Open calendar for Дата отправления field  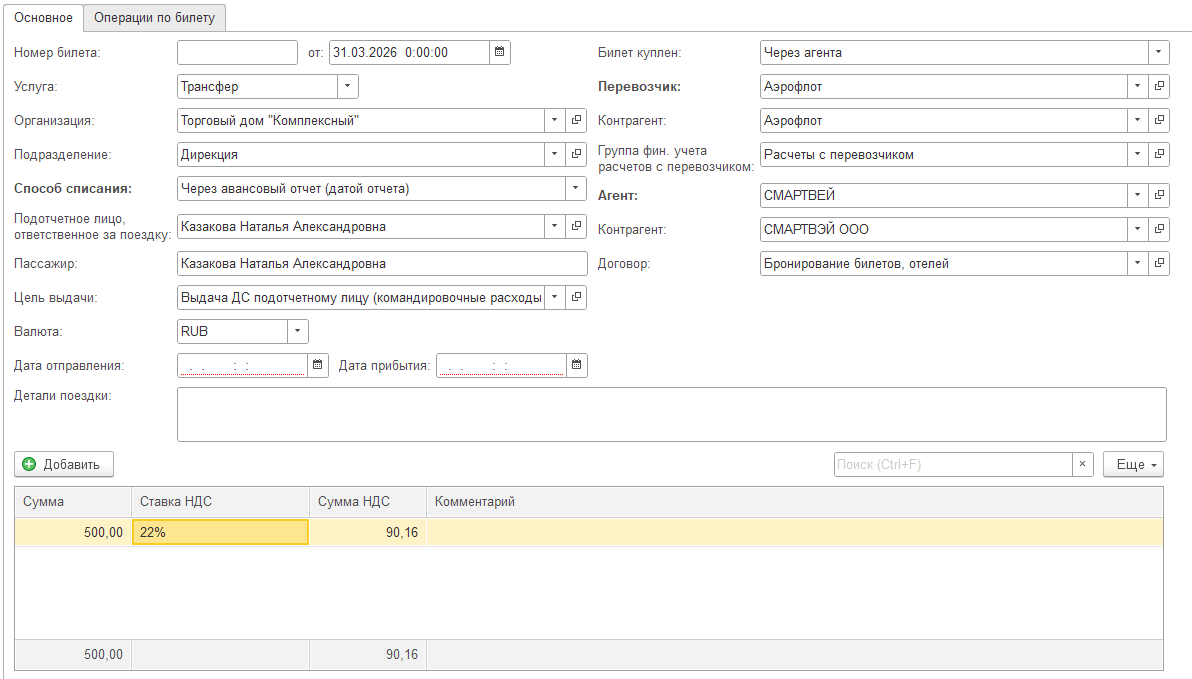point(318,366)
